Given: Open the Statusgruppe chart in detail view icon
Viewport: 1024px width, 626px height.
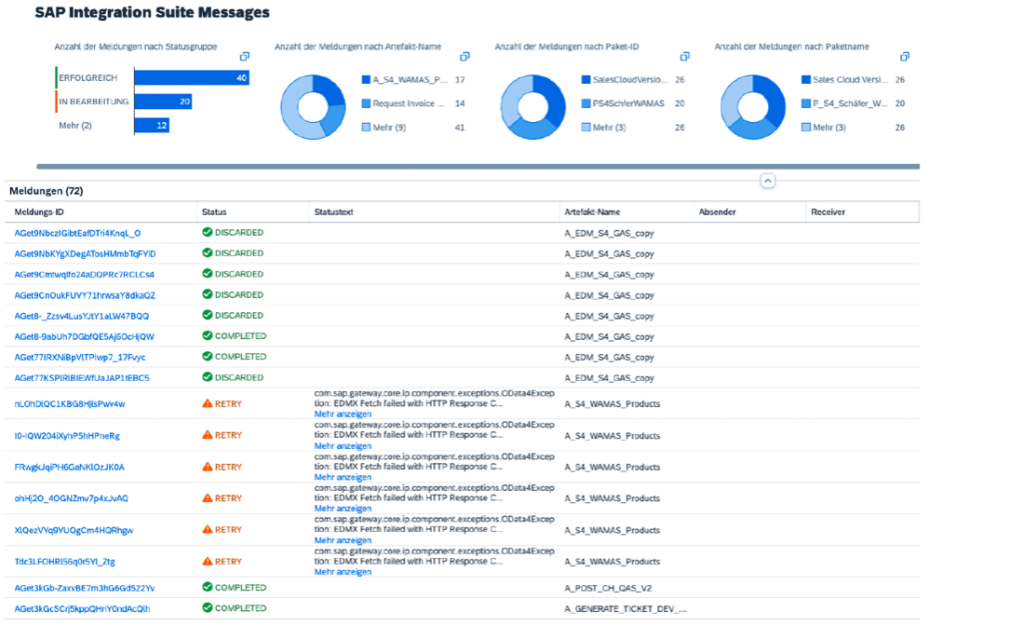Looking at the screenshot, I should click(x=244, y=57).
